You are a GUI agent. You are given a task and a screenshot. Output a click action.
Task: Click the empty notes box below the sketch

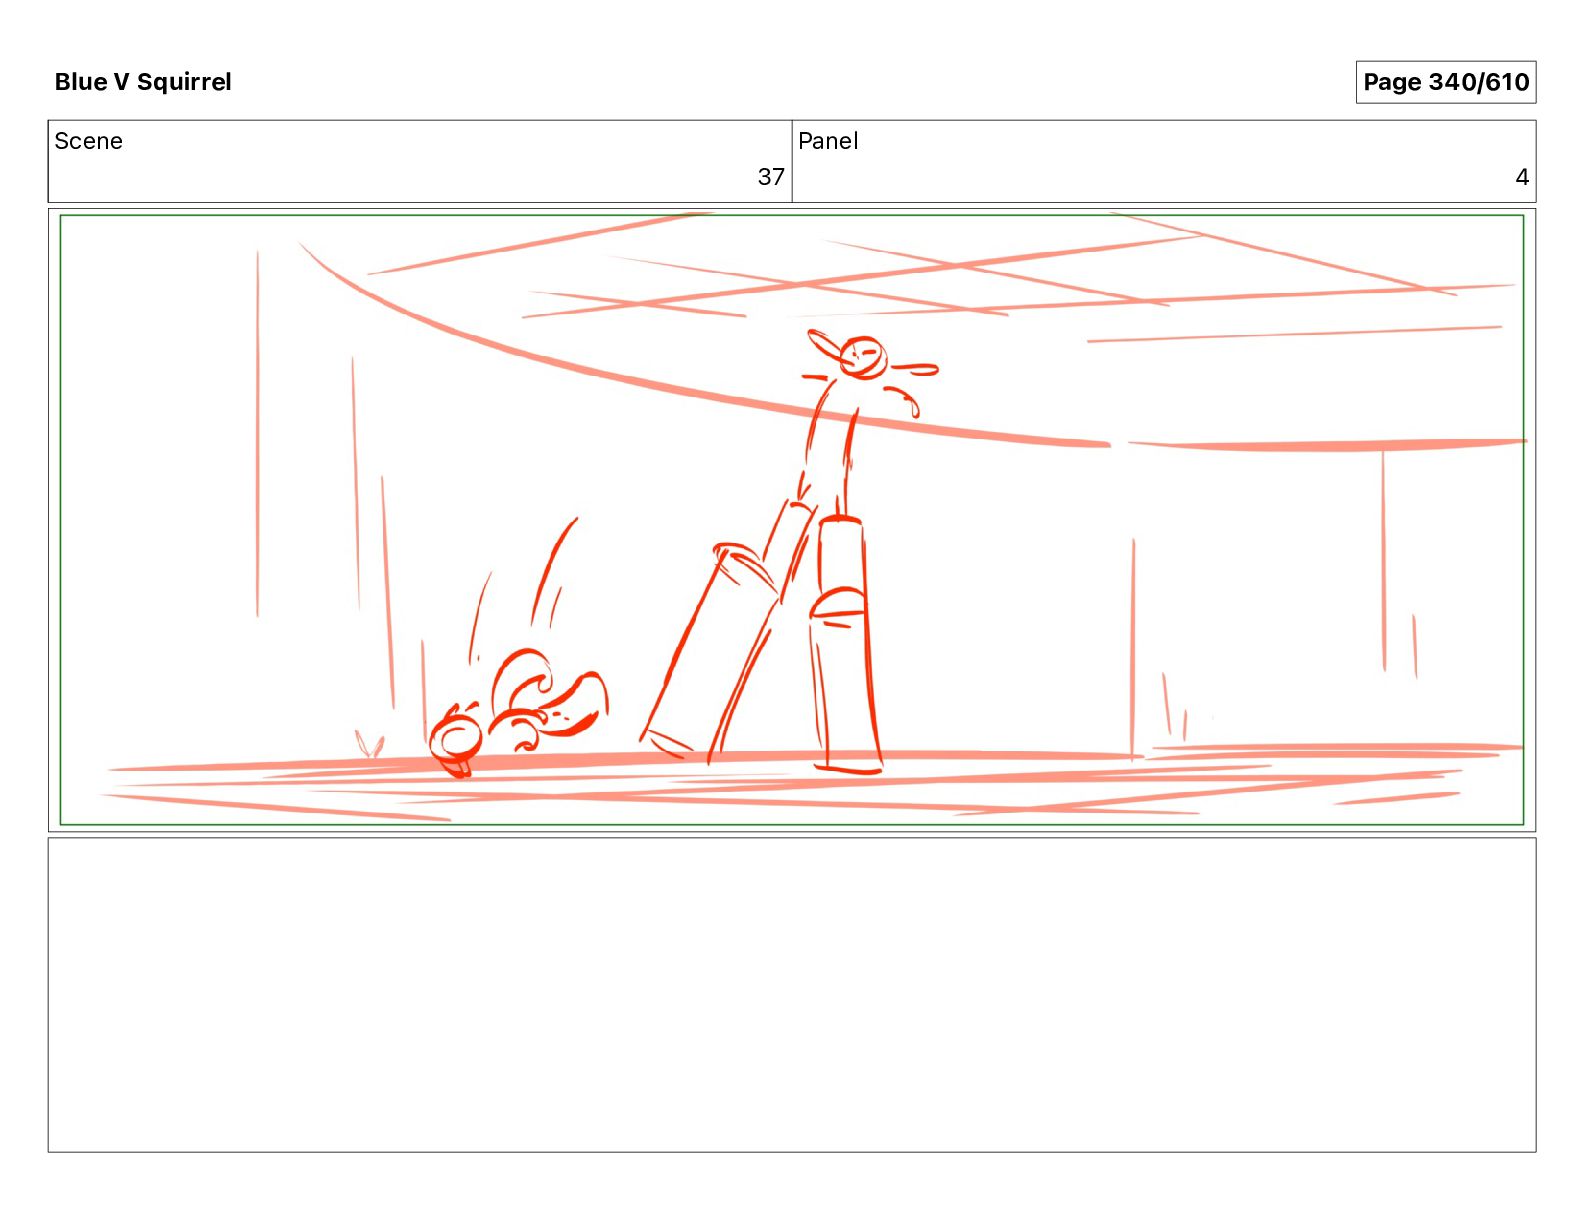[x=792, y=995]
